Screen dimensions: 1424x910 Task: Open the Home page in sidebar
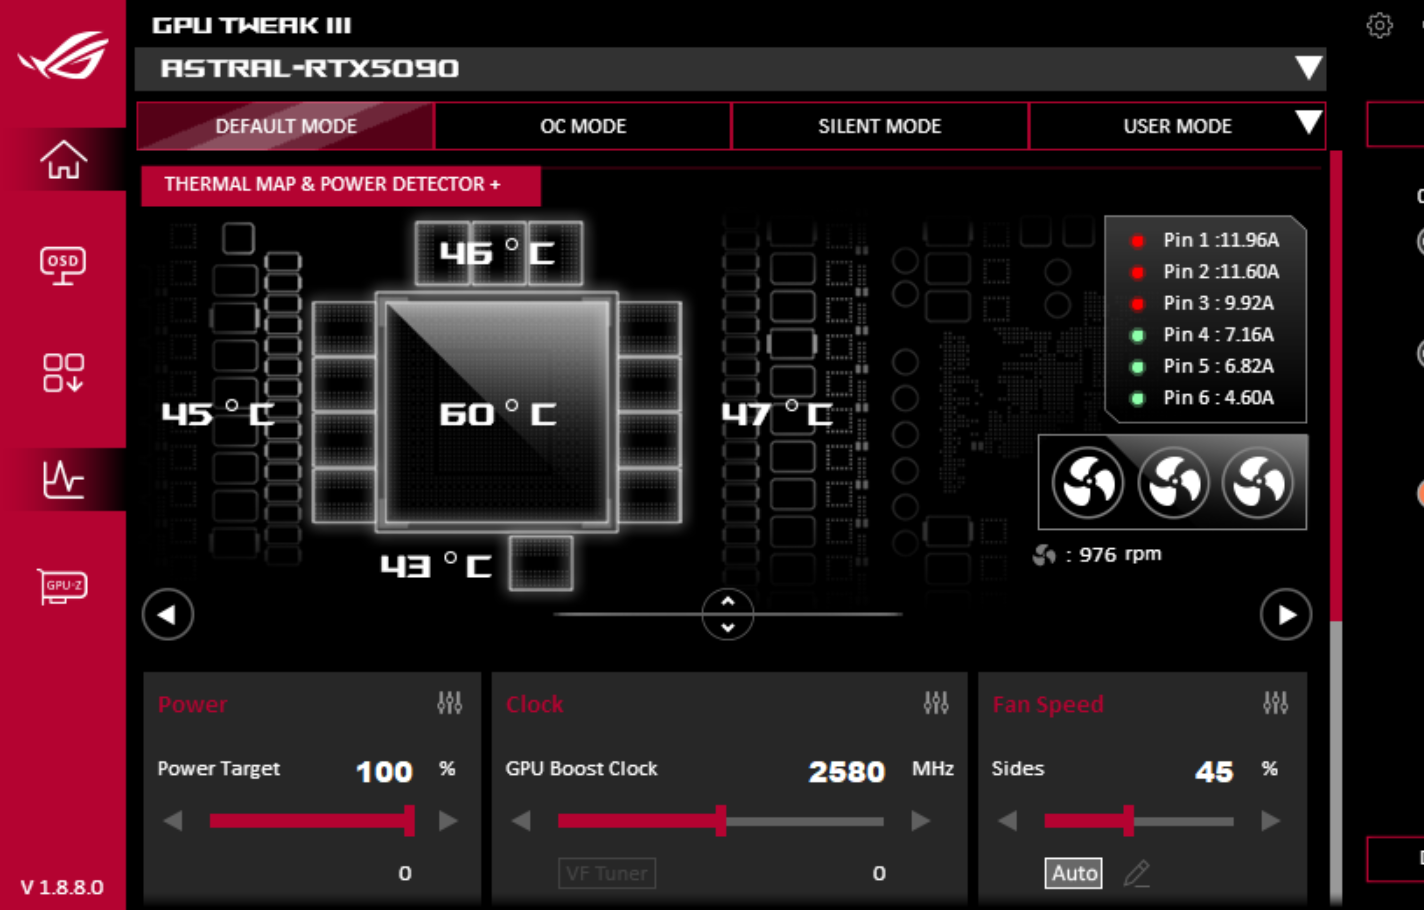tap(63, 160)
